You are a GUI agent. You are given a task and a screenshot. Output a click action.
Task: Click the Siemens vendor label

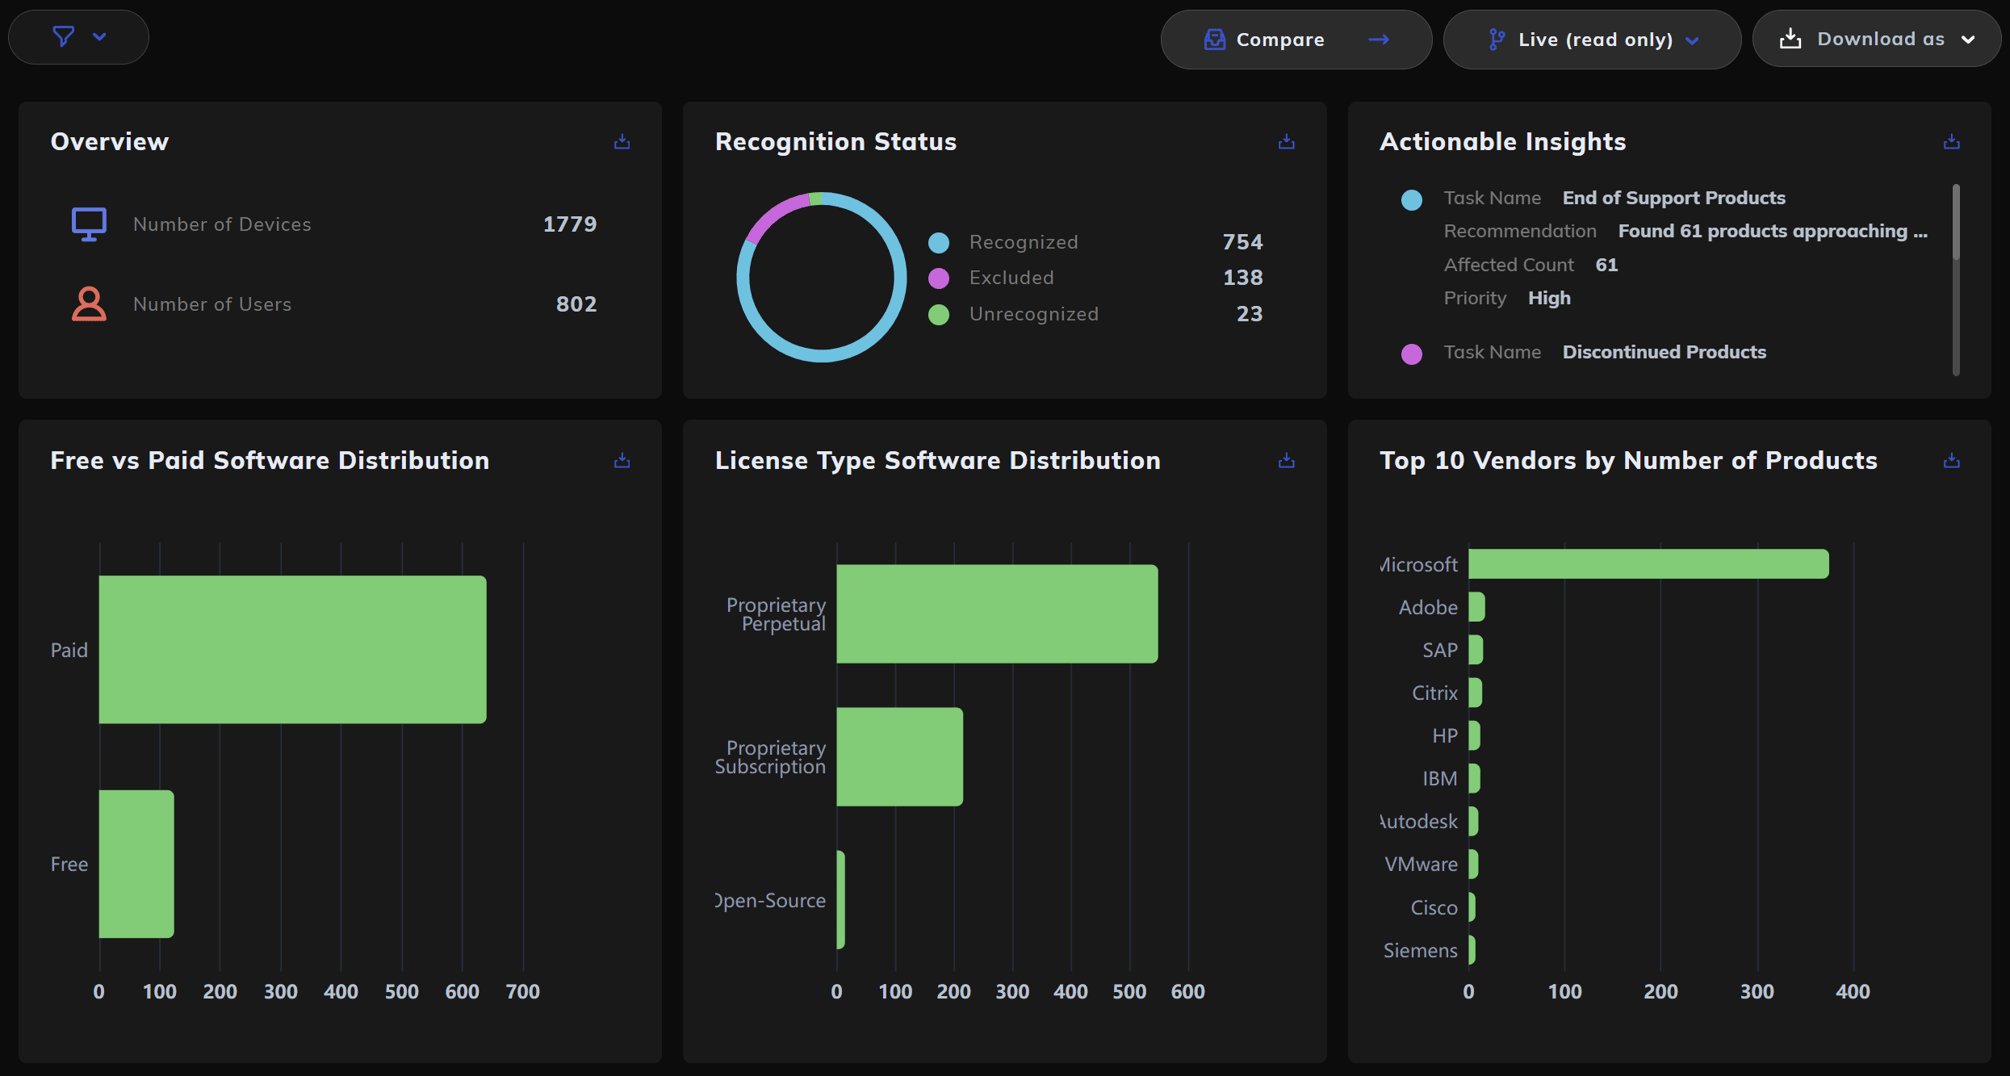pos(1420,950)
